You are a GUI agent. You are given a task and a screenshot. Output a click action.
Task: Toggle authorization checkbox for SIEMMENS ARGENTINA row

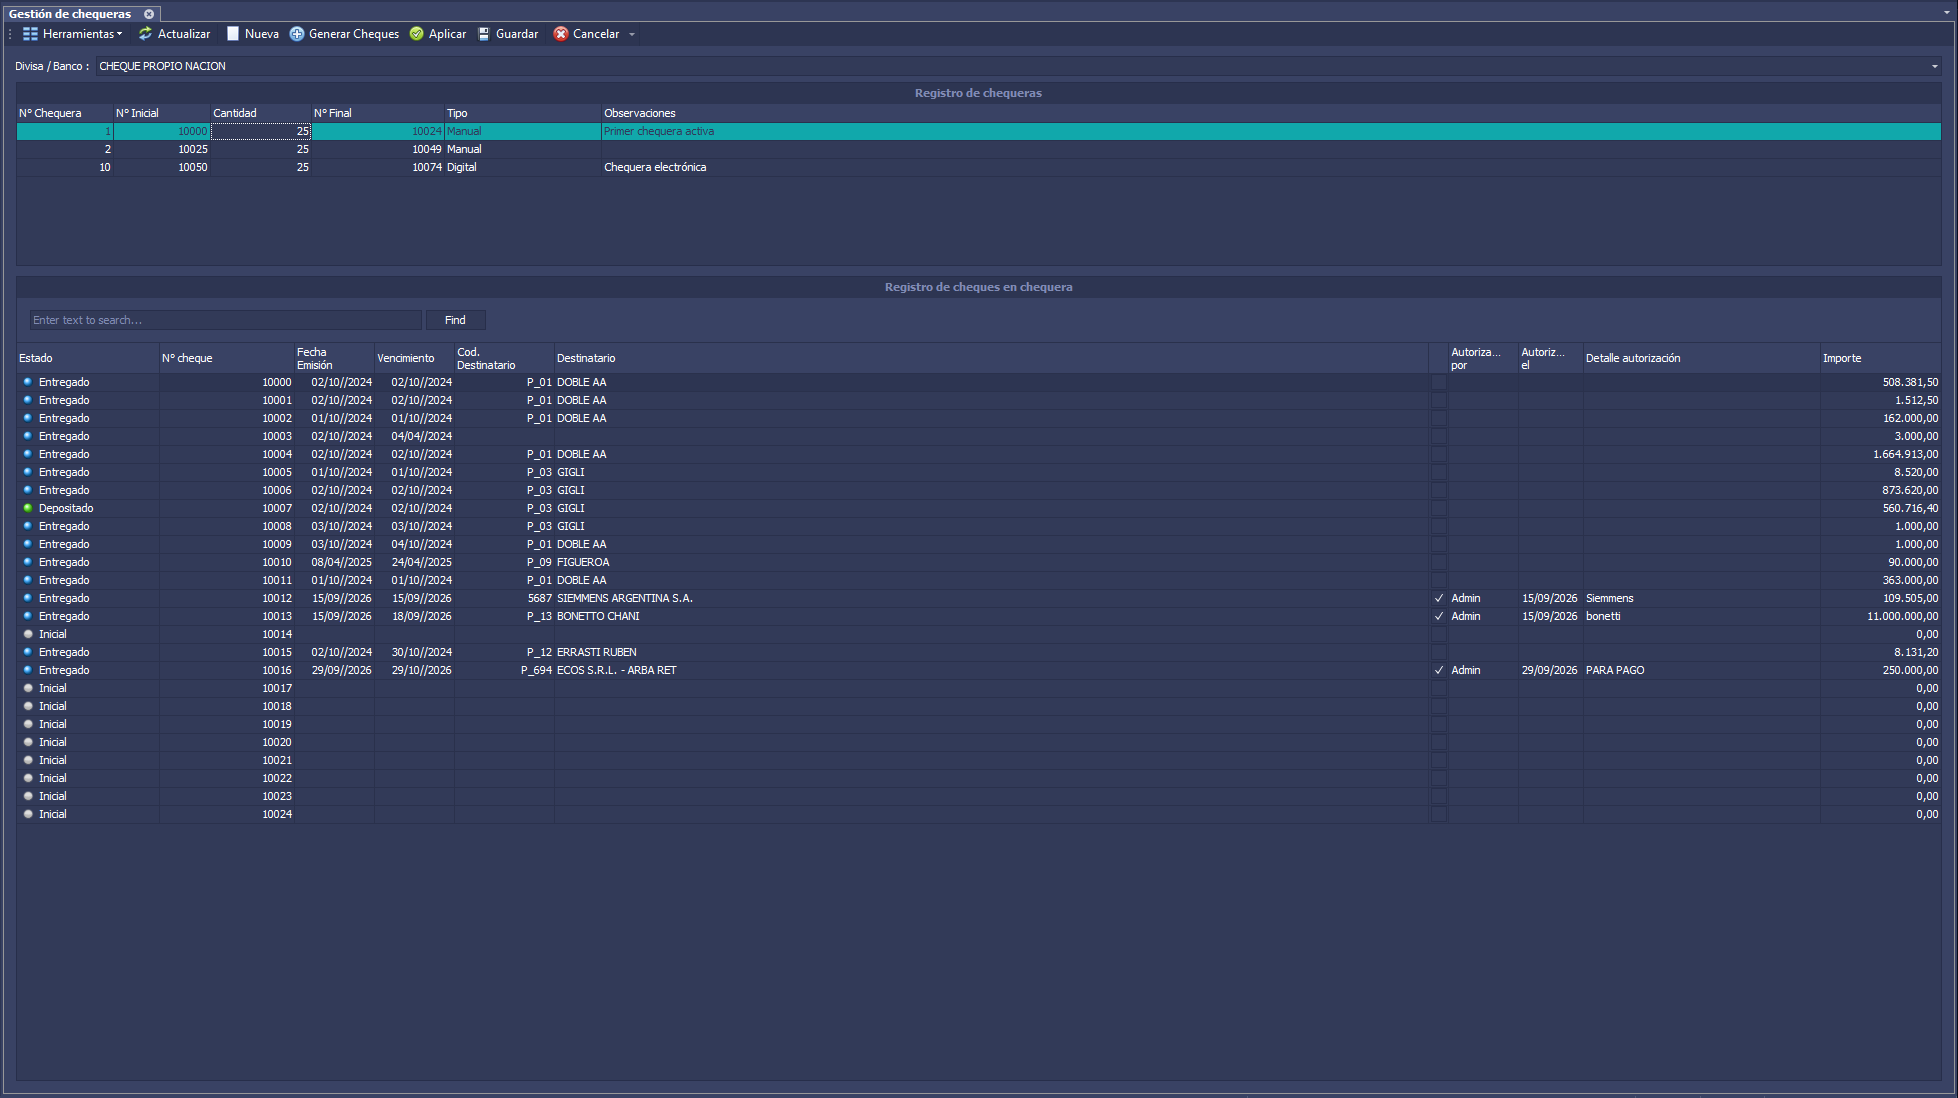[x=1439, y=598]
